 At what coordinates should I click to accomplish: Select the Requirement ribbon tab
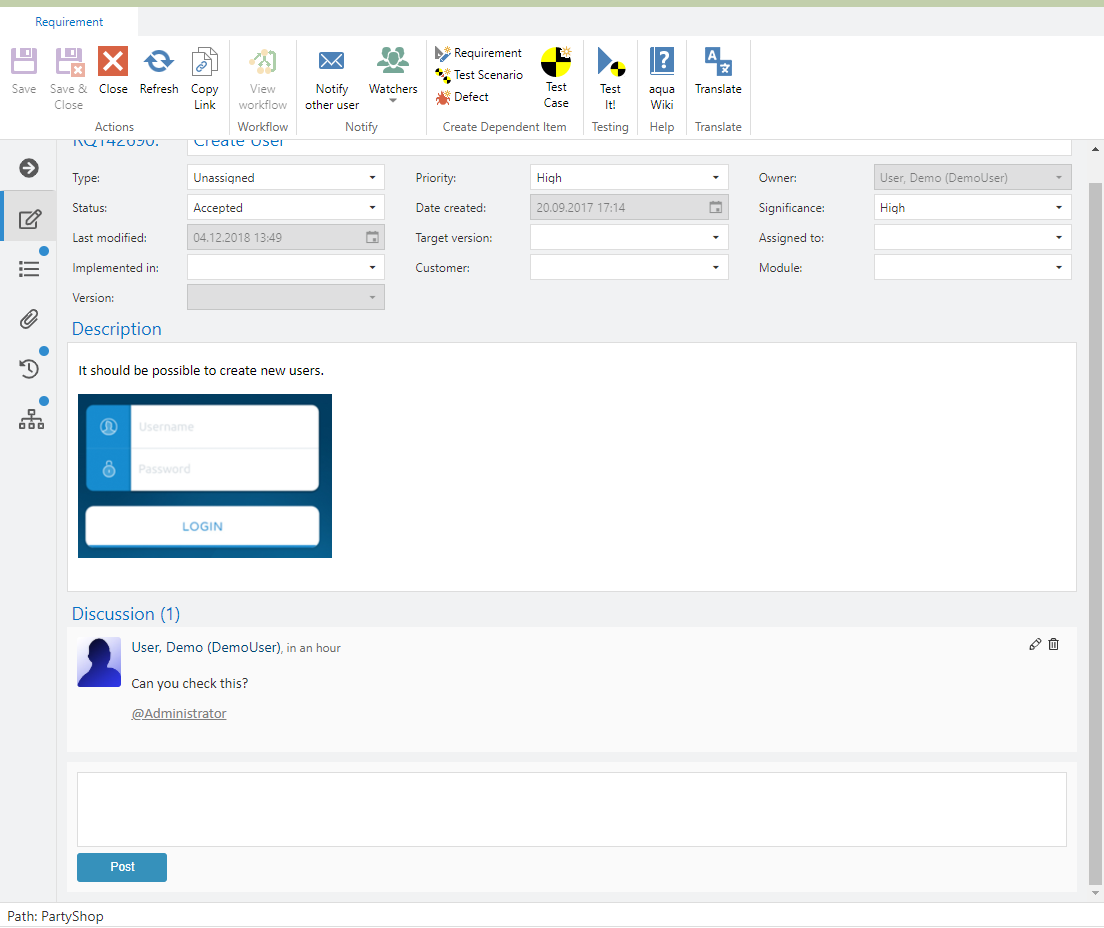tap(69, 22)
